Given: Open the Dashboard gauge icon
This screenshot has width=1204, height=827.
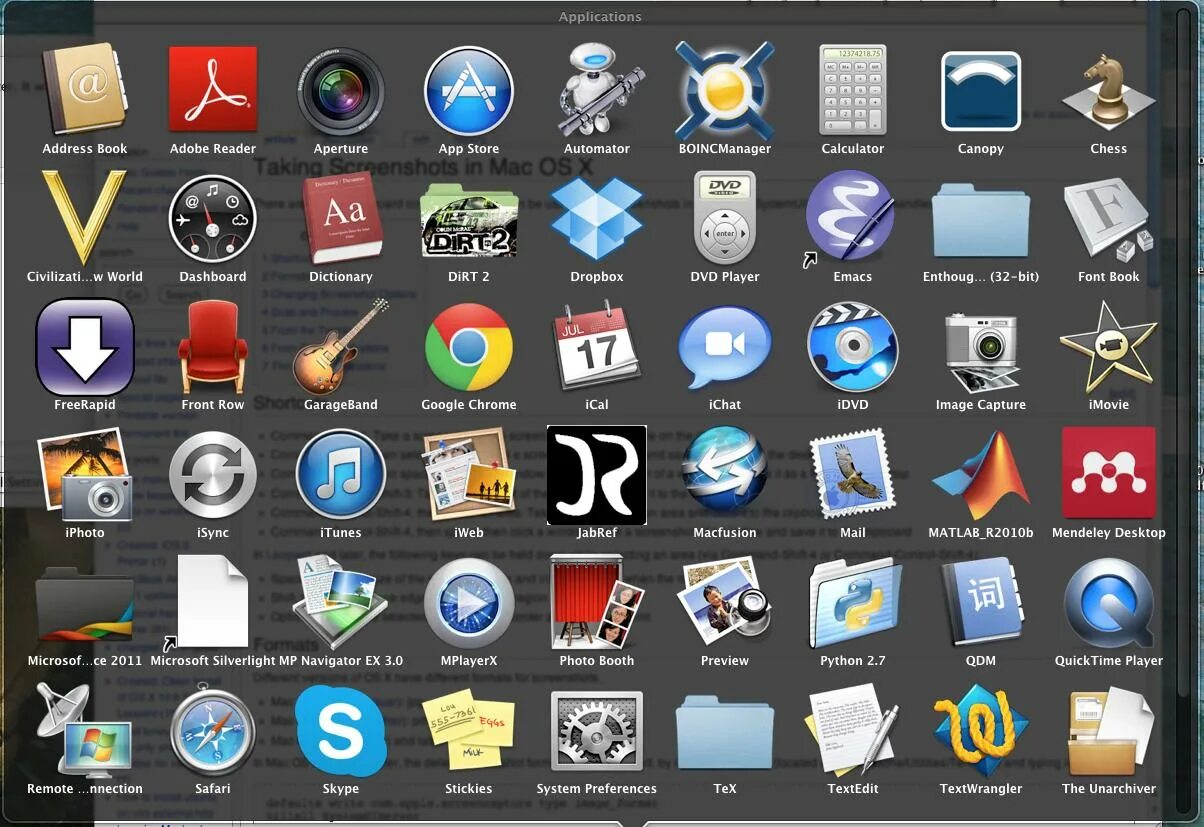Looking at the screenshot, I should (213, 219).
